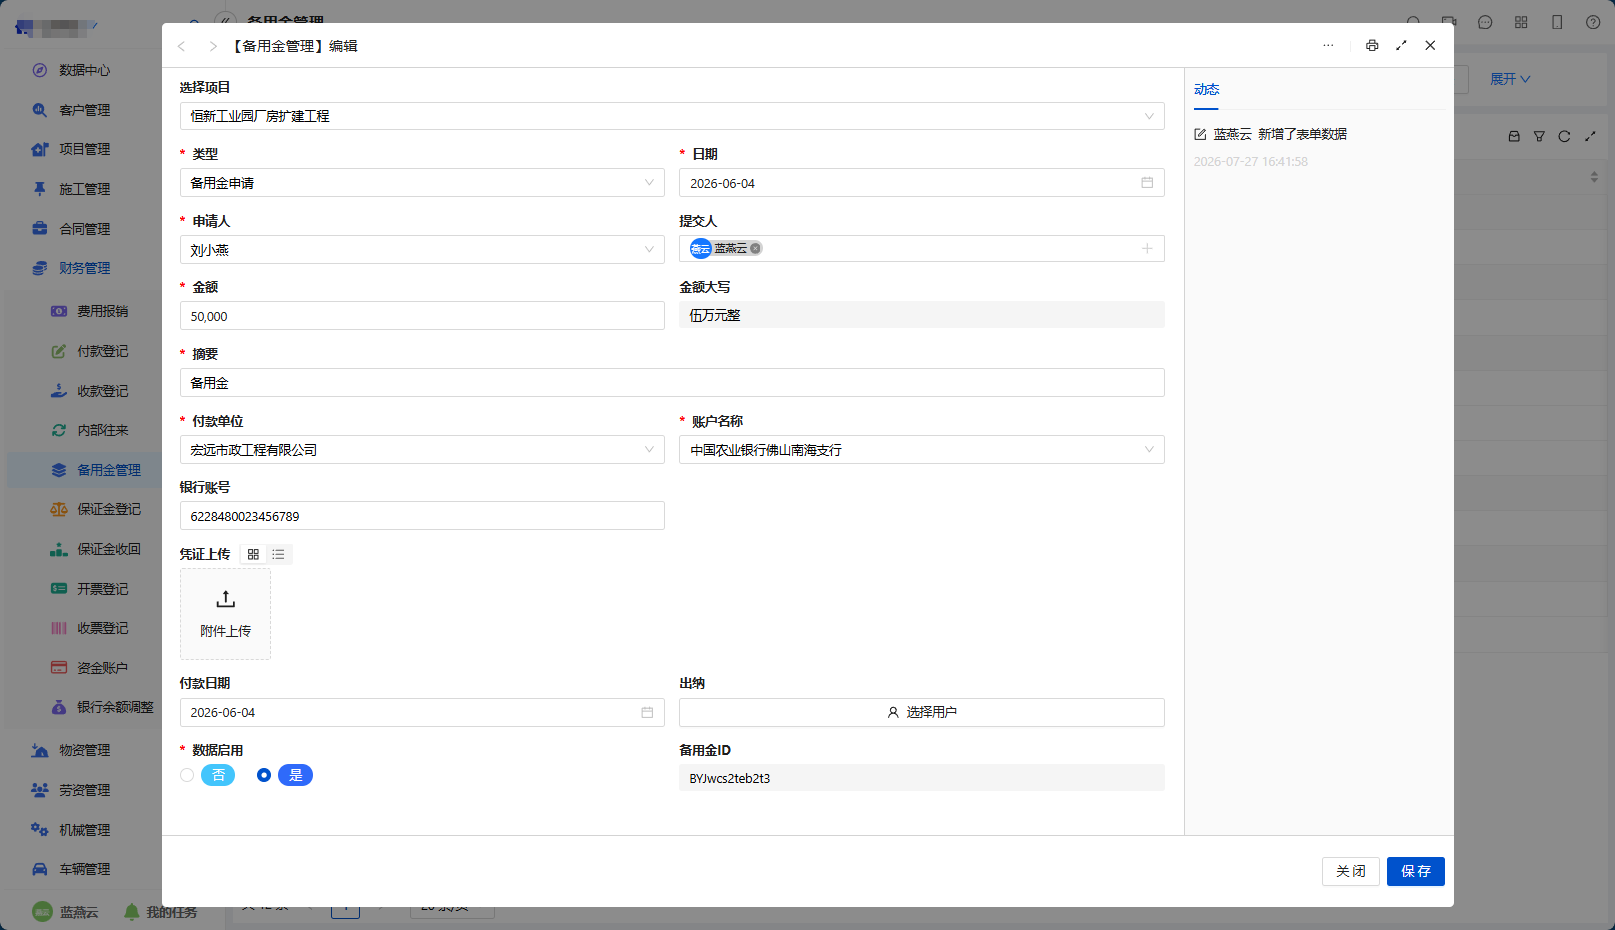1615x930 pixels.
Task: Go to the previous record arrow
Action: (181, 46)
